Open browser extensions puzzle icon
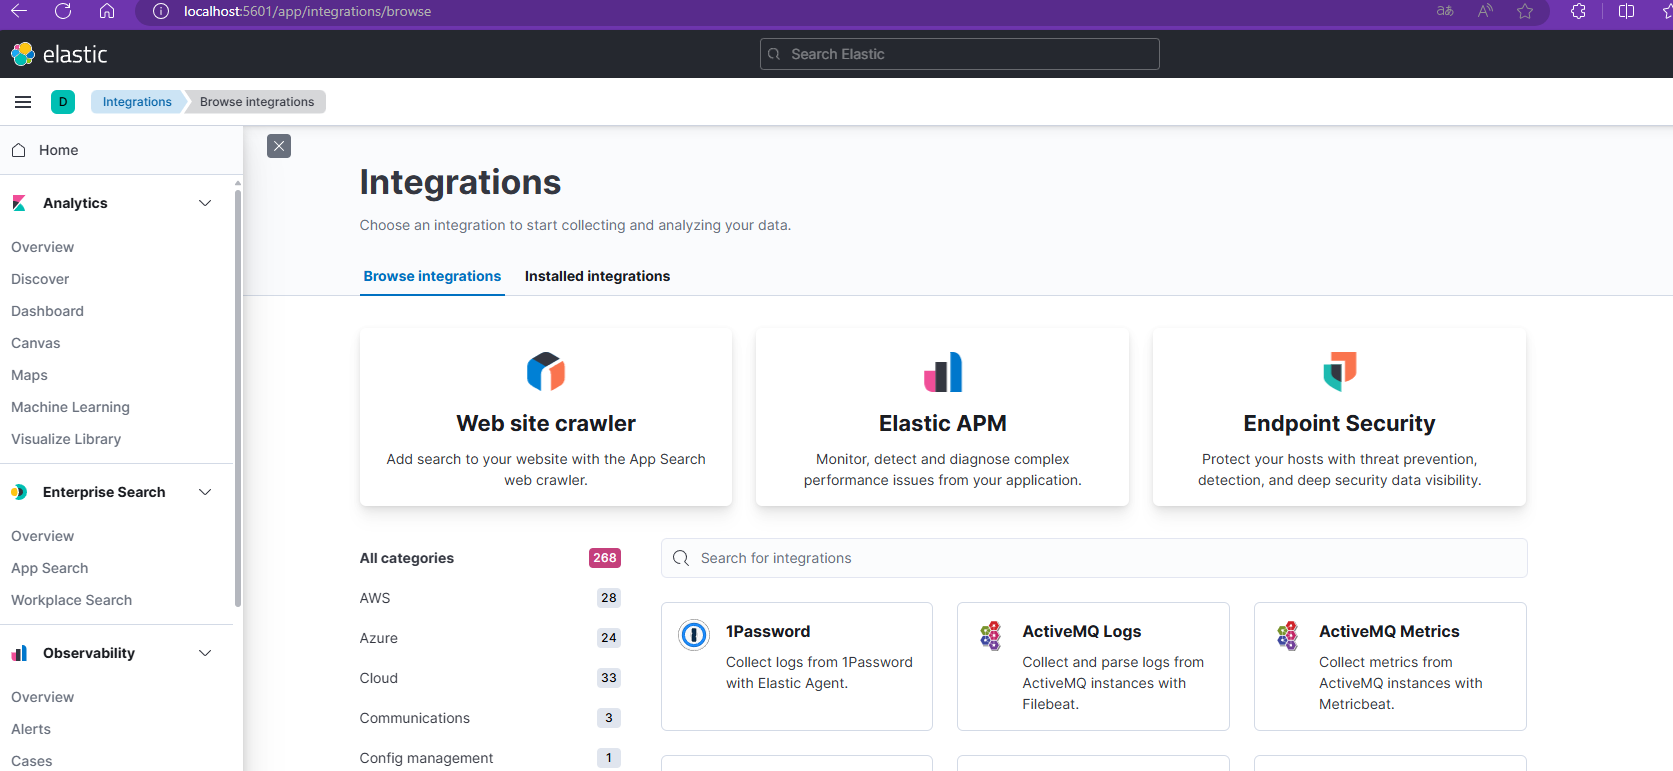The image size is (1673, 771). point(1578,11)
